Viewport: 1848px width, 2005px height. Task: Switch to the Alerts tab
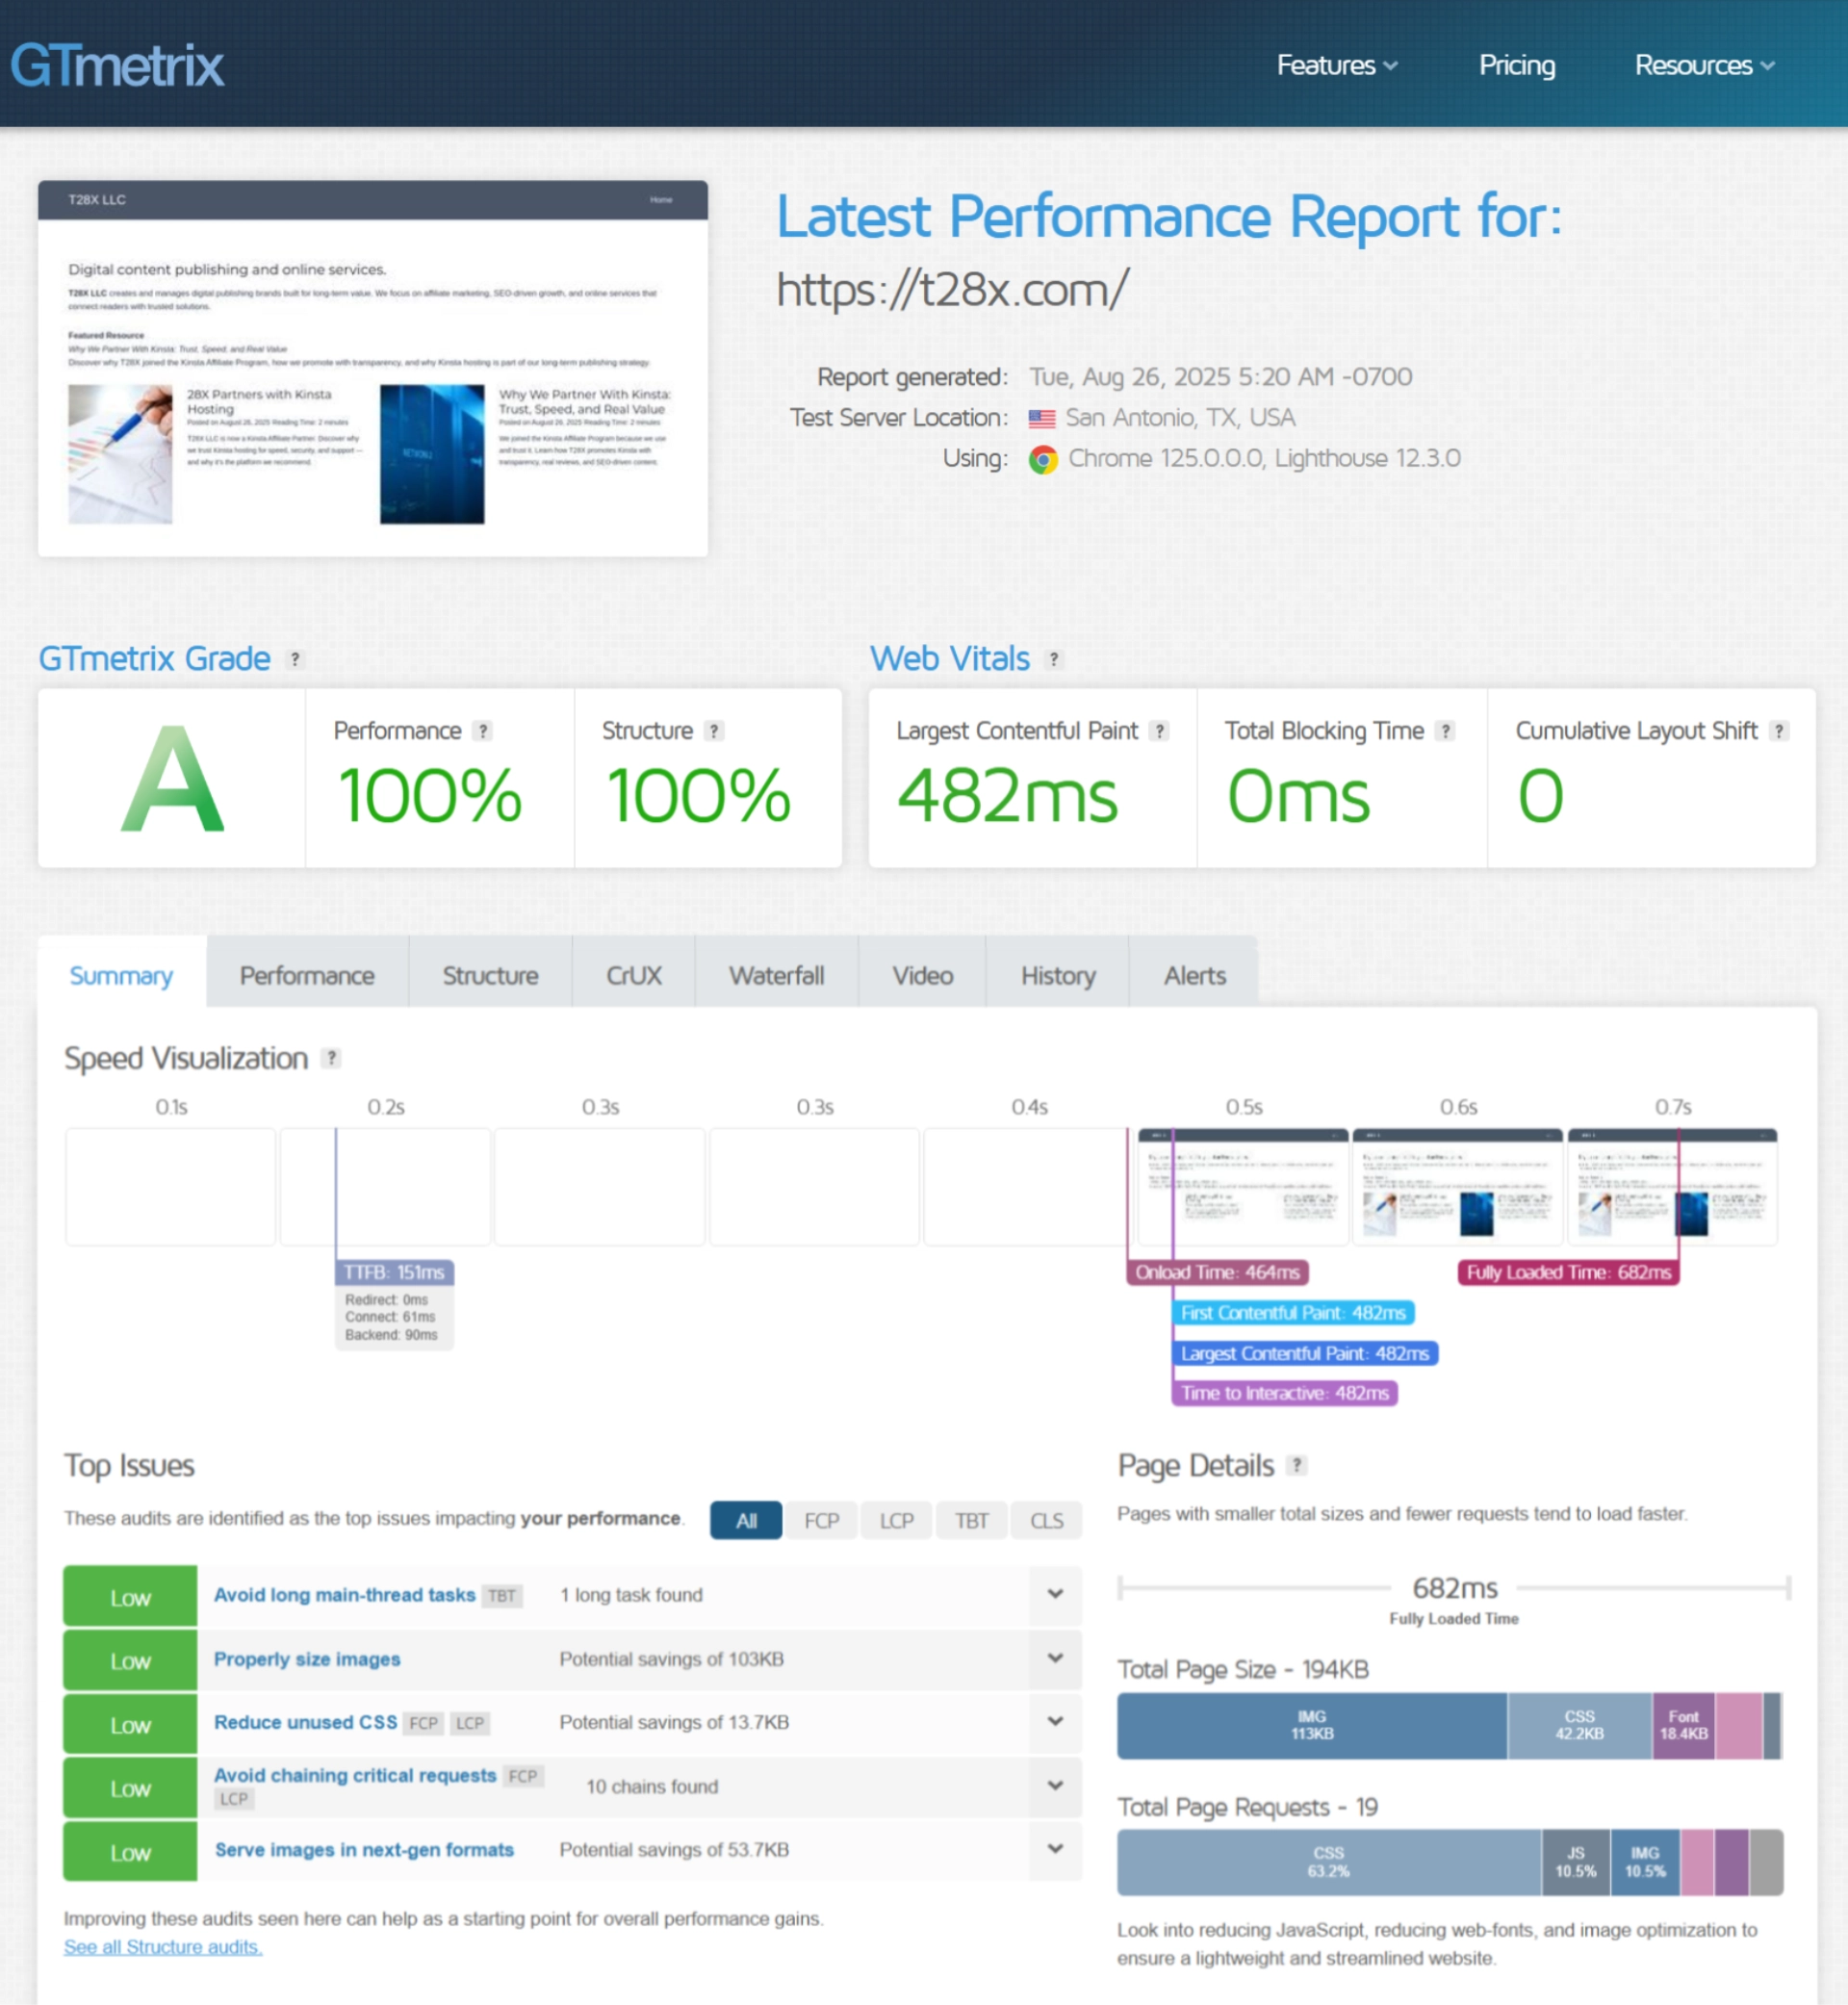(x=1194, y=975)
